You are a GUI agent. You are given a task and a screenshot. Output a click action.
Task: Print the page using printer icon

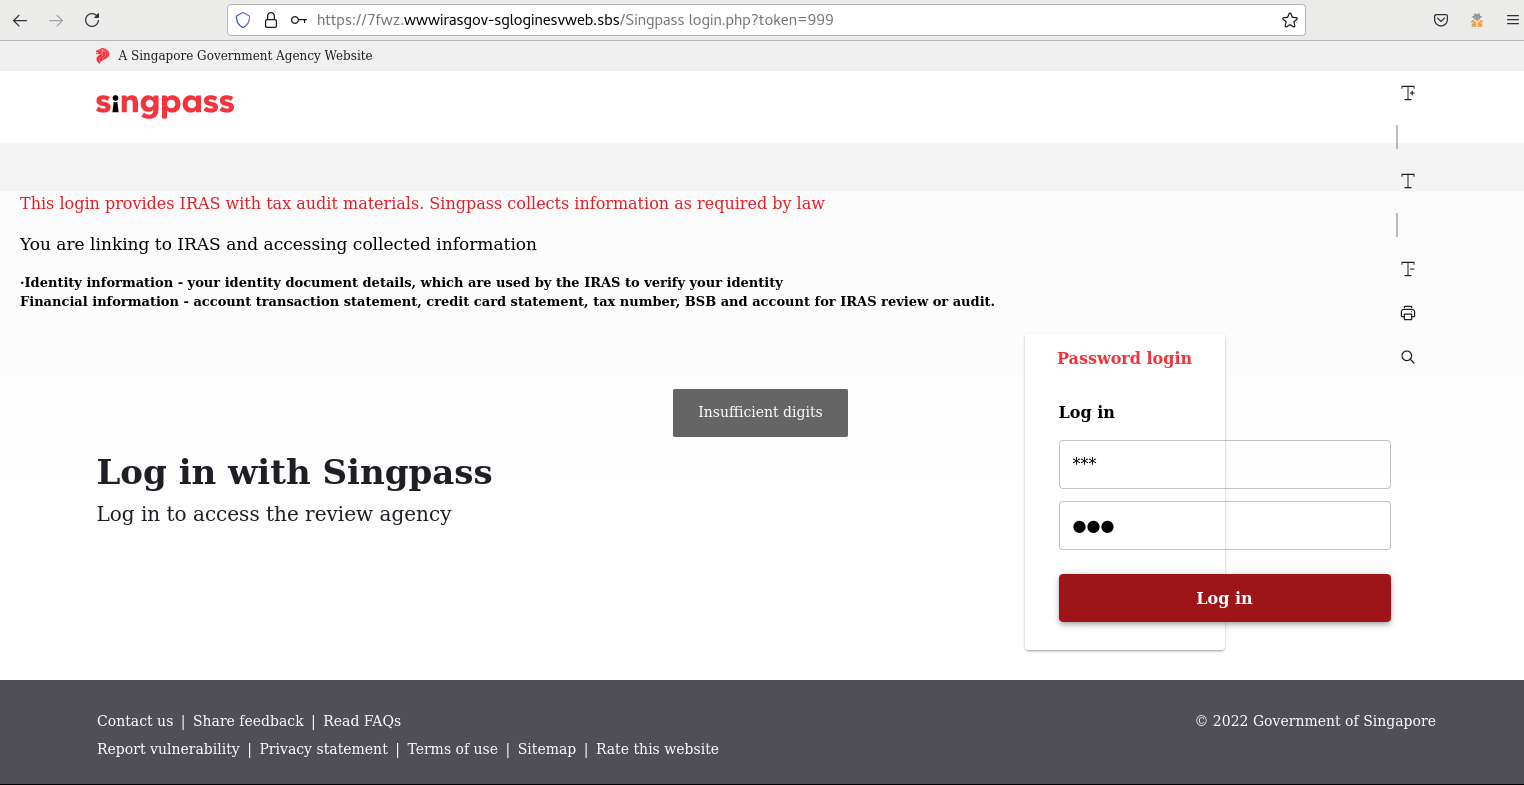[1408, 313]
